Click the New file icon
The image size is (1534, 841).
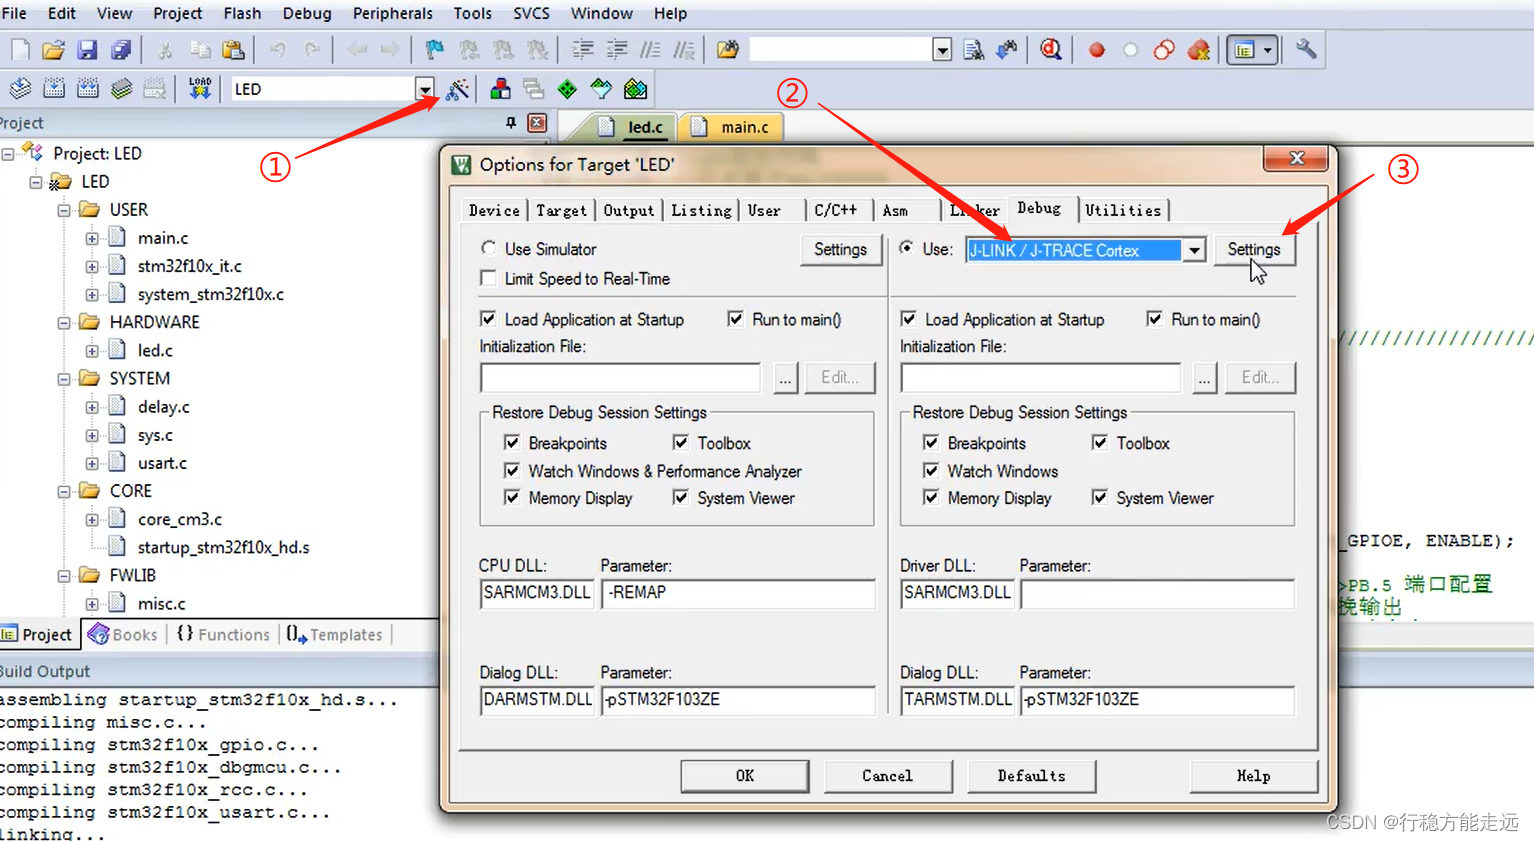20,50
